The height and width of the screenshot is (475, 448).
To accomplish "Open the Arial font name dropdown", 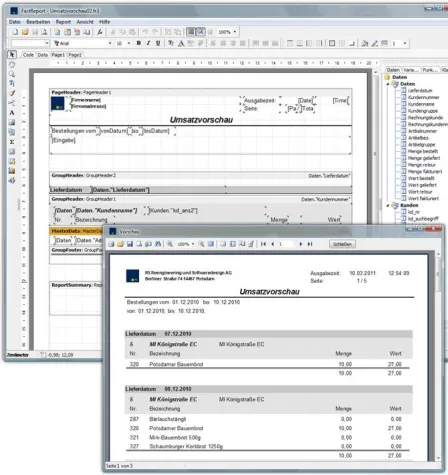I will point(110,43).
